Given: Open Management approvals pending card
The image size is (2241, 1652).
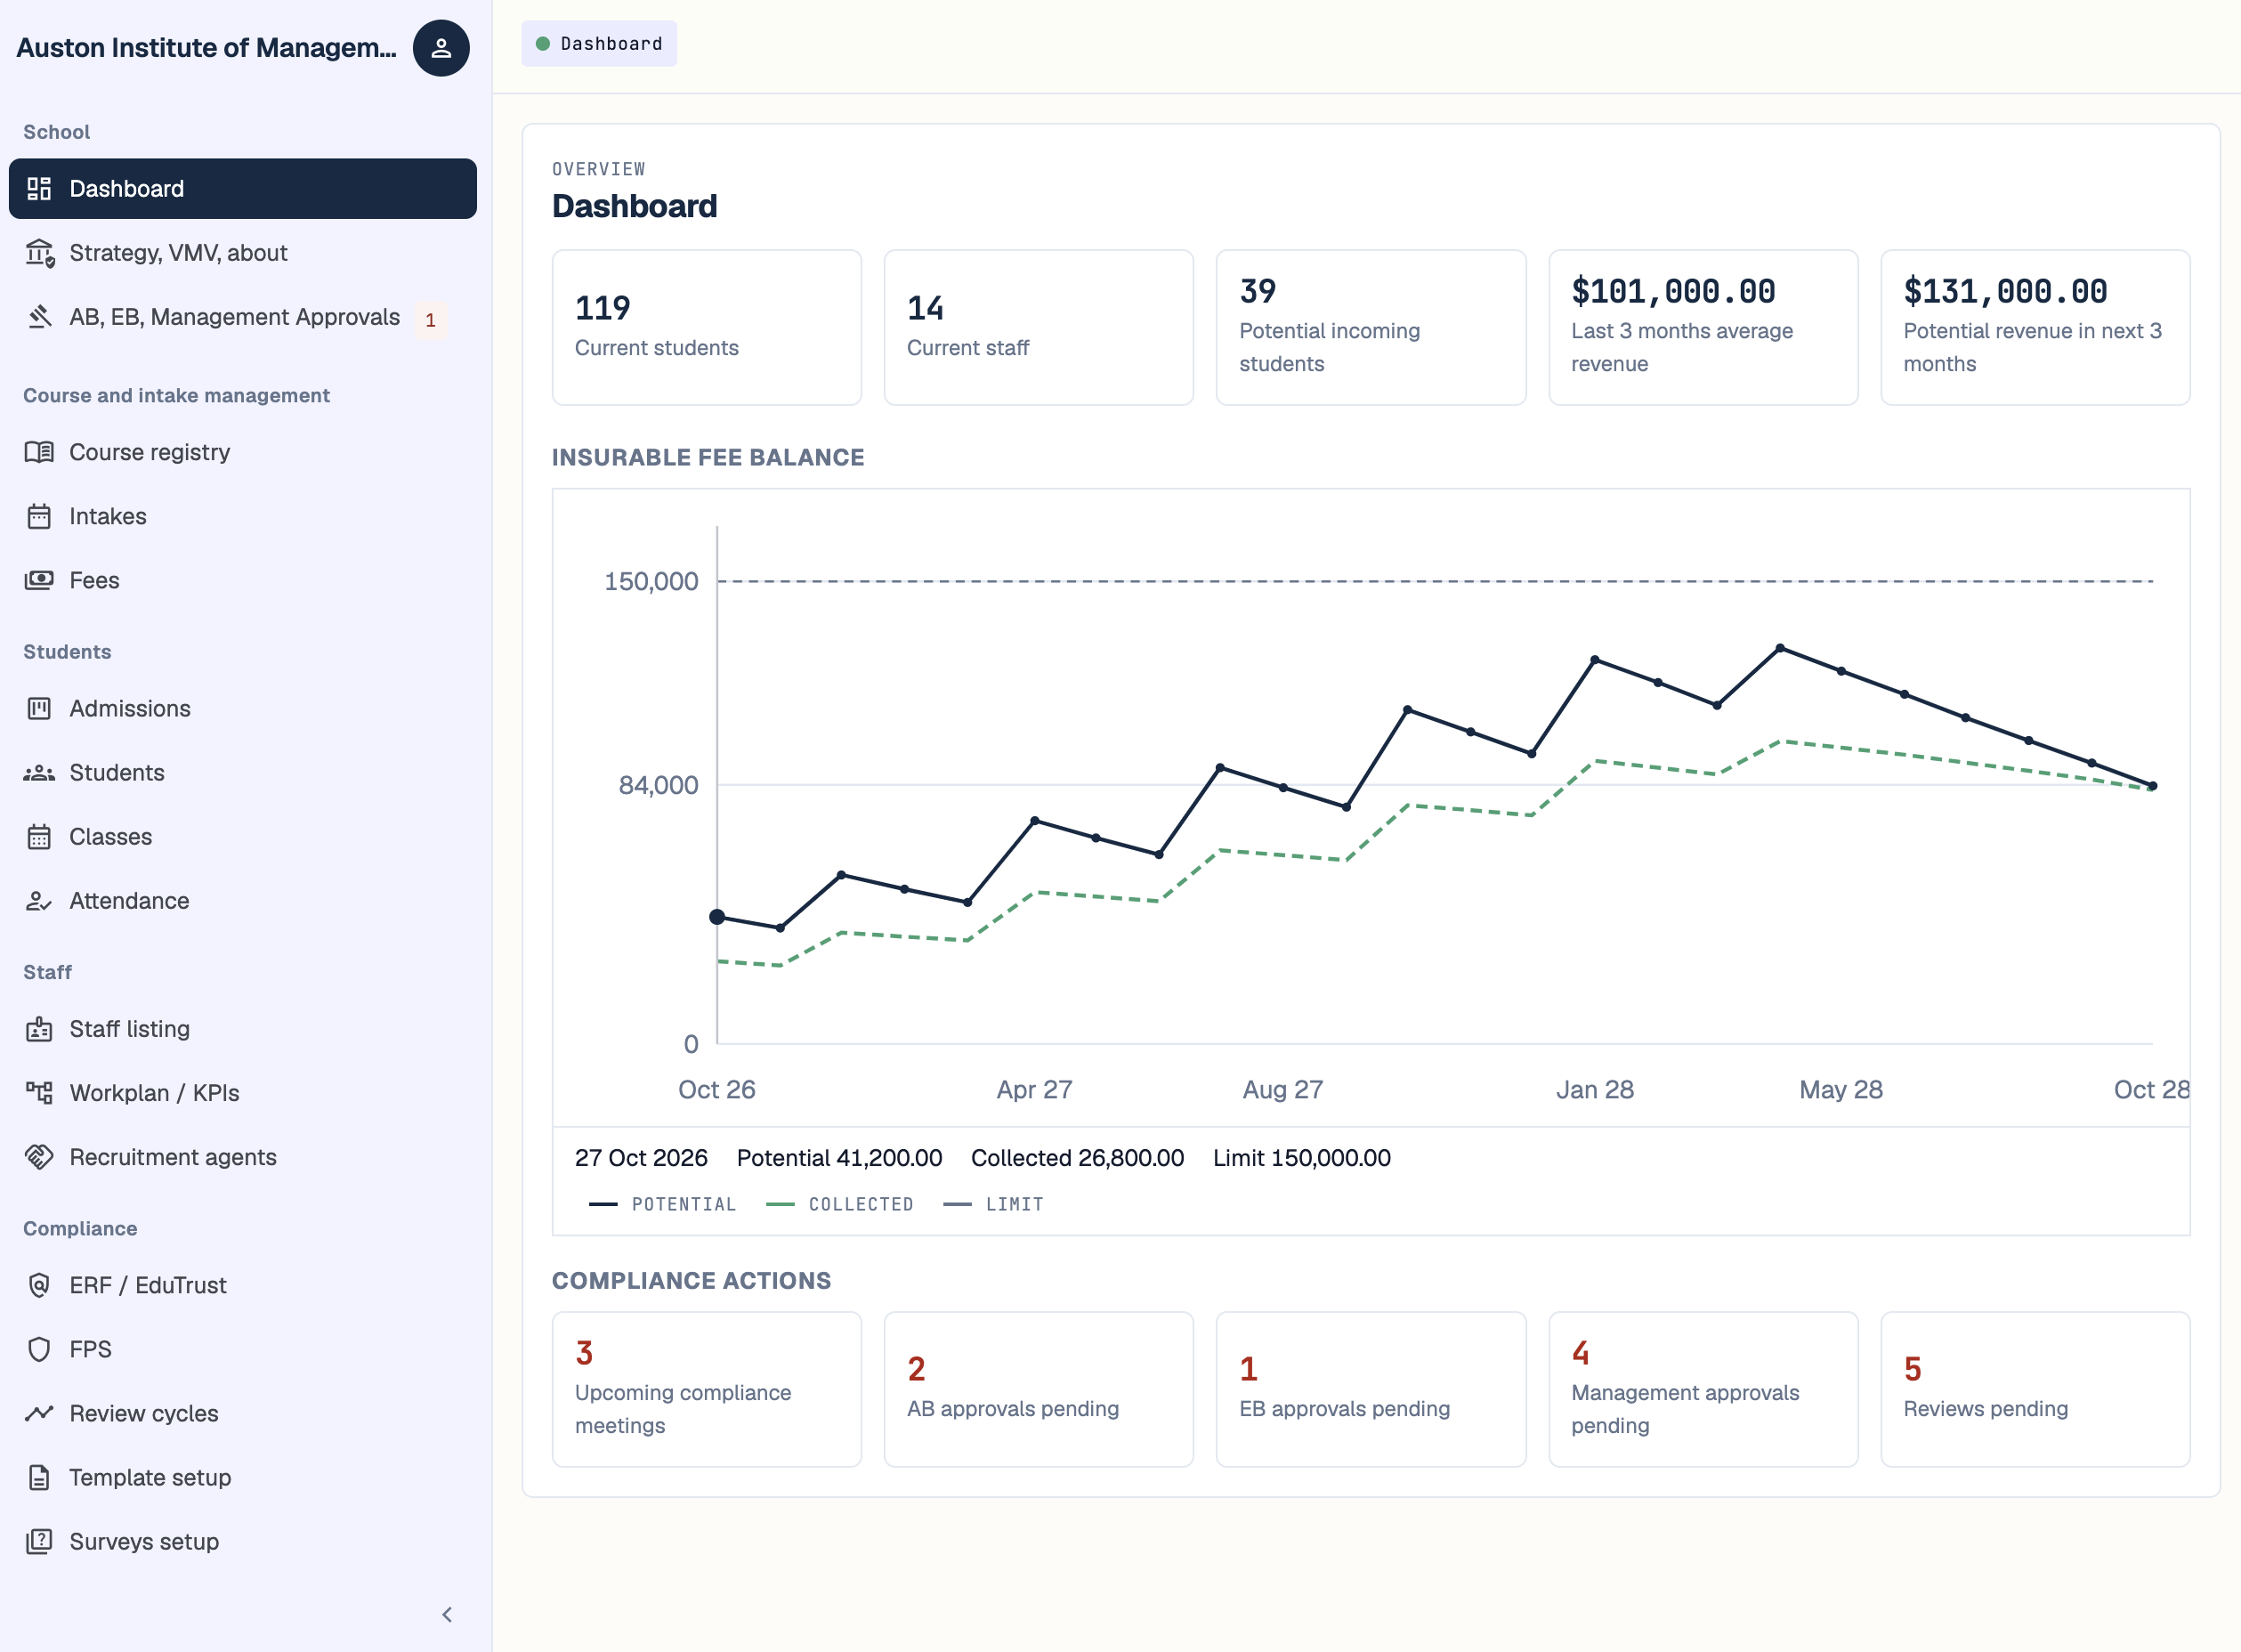Looking at the screenshot, I should pos(1703,1389).
